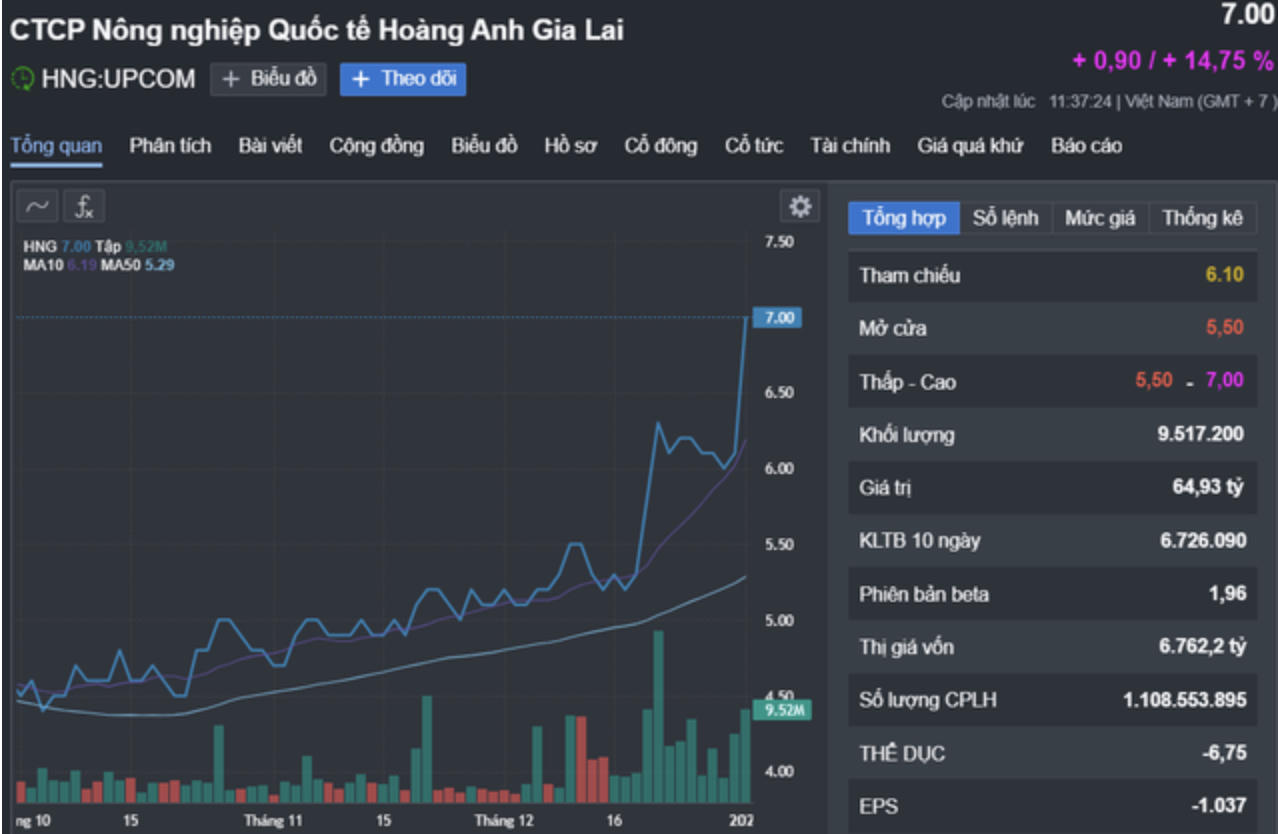This screenshot has height=834, width=1278.
Task: Select the Sổ lệnh panel tab
Action: [x=1006, y=218]
